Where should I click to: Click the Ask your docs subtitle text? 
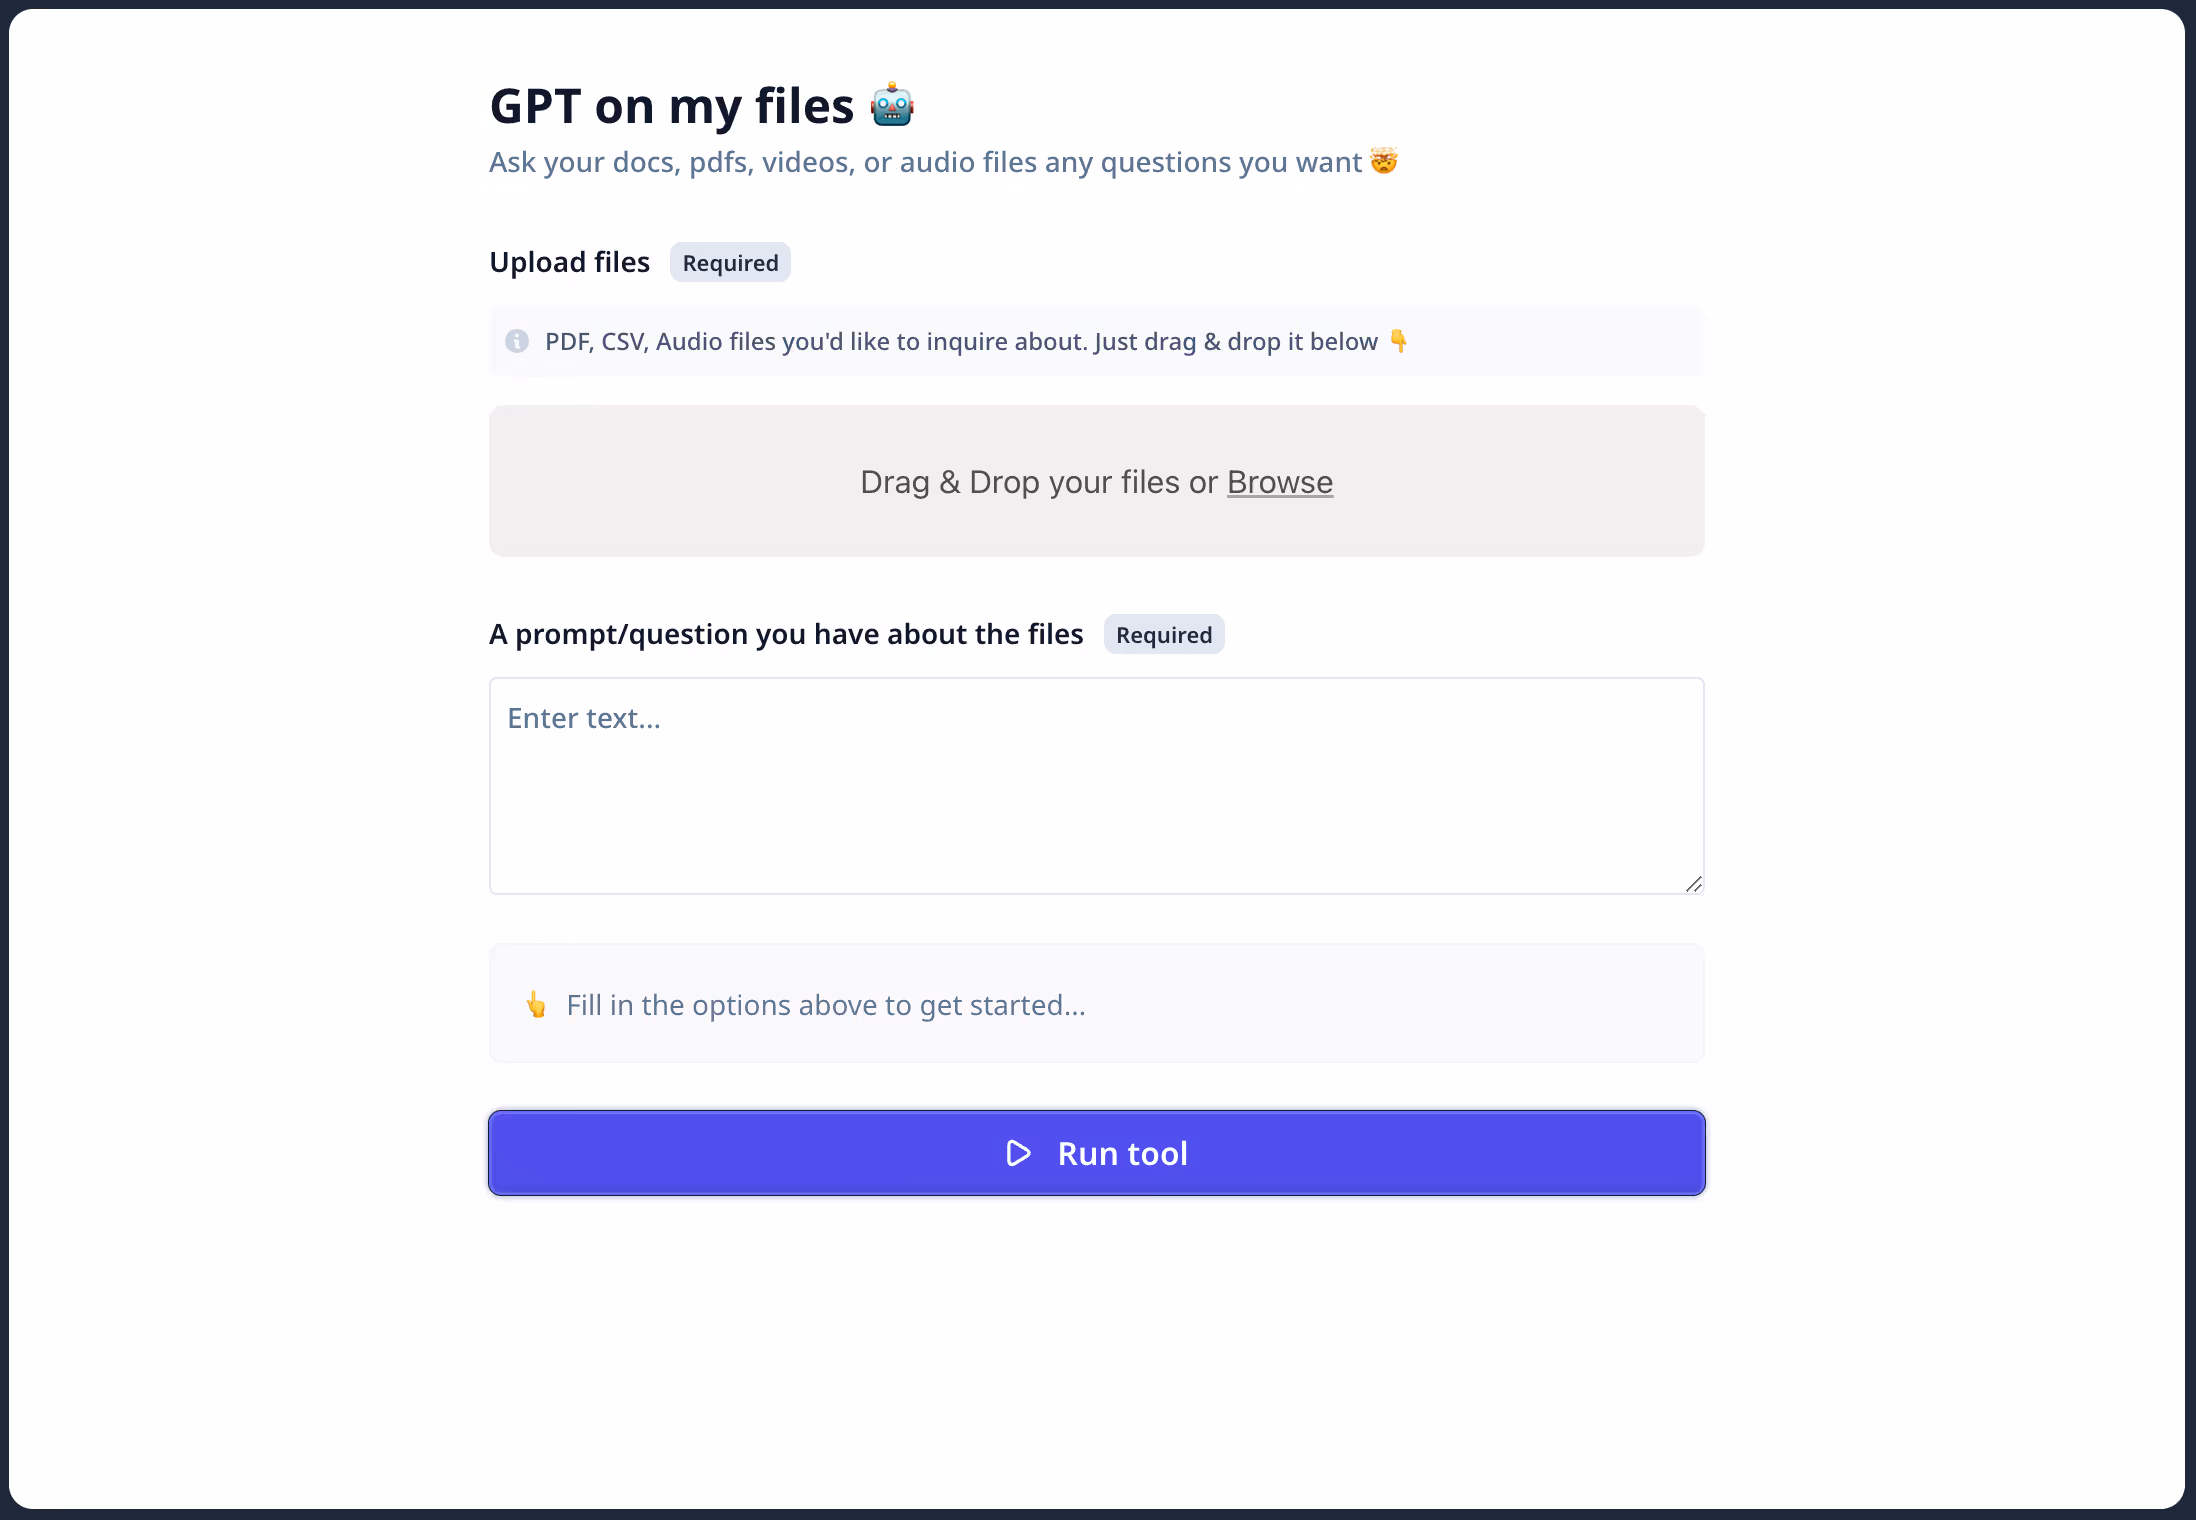925,162
